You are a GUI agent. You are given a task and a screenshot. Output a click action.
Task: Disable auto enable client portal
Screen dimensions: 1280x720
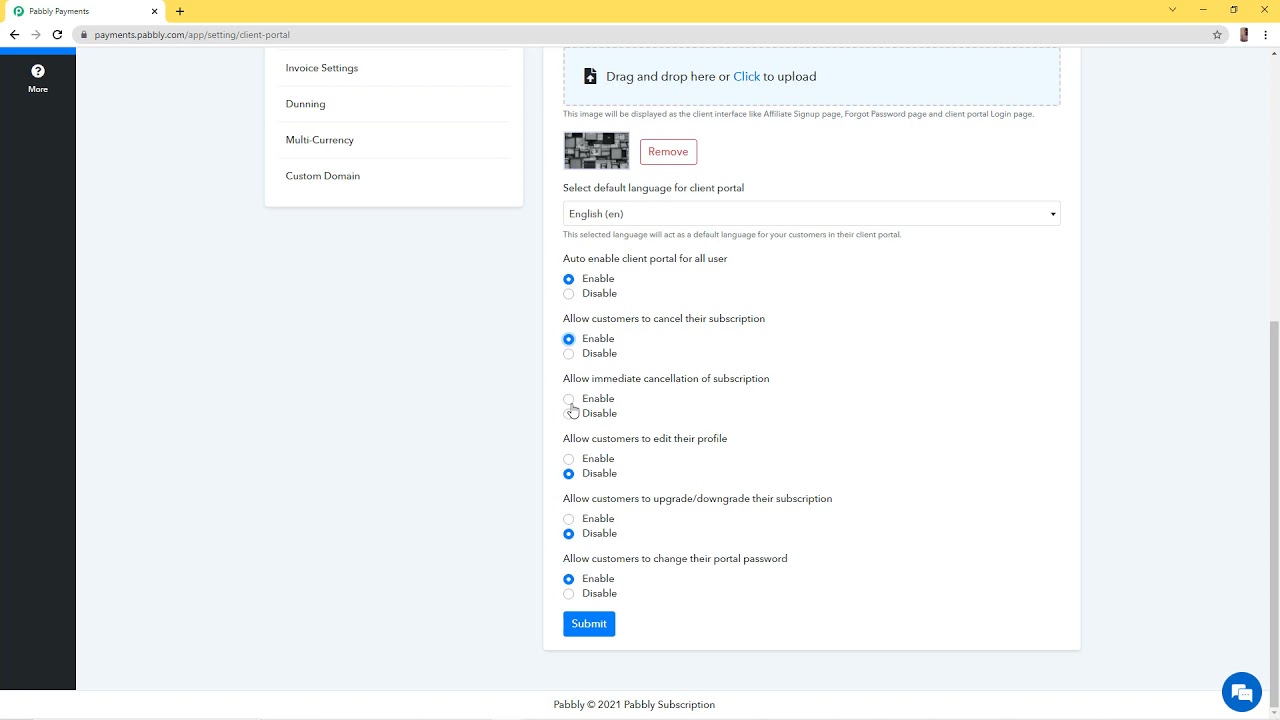point(569,293)
